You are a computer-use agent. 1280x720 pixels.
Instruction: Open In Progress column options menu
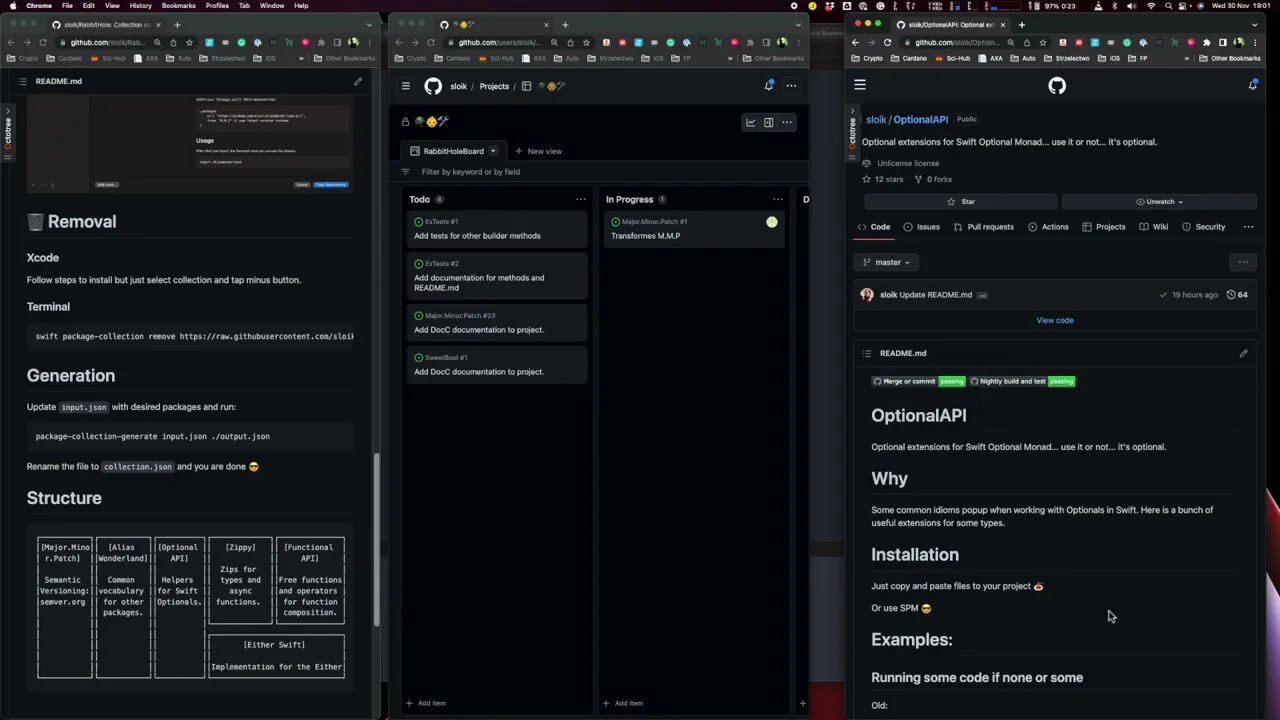click(777, 199)
